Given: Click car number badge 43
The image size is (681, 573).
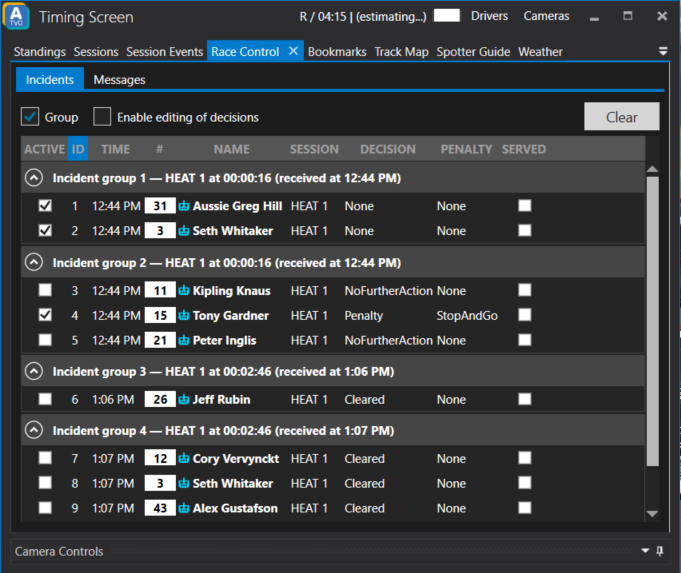Looking at the screenshot, I should (x=160, y=508).
